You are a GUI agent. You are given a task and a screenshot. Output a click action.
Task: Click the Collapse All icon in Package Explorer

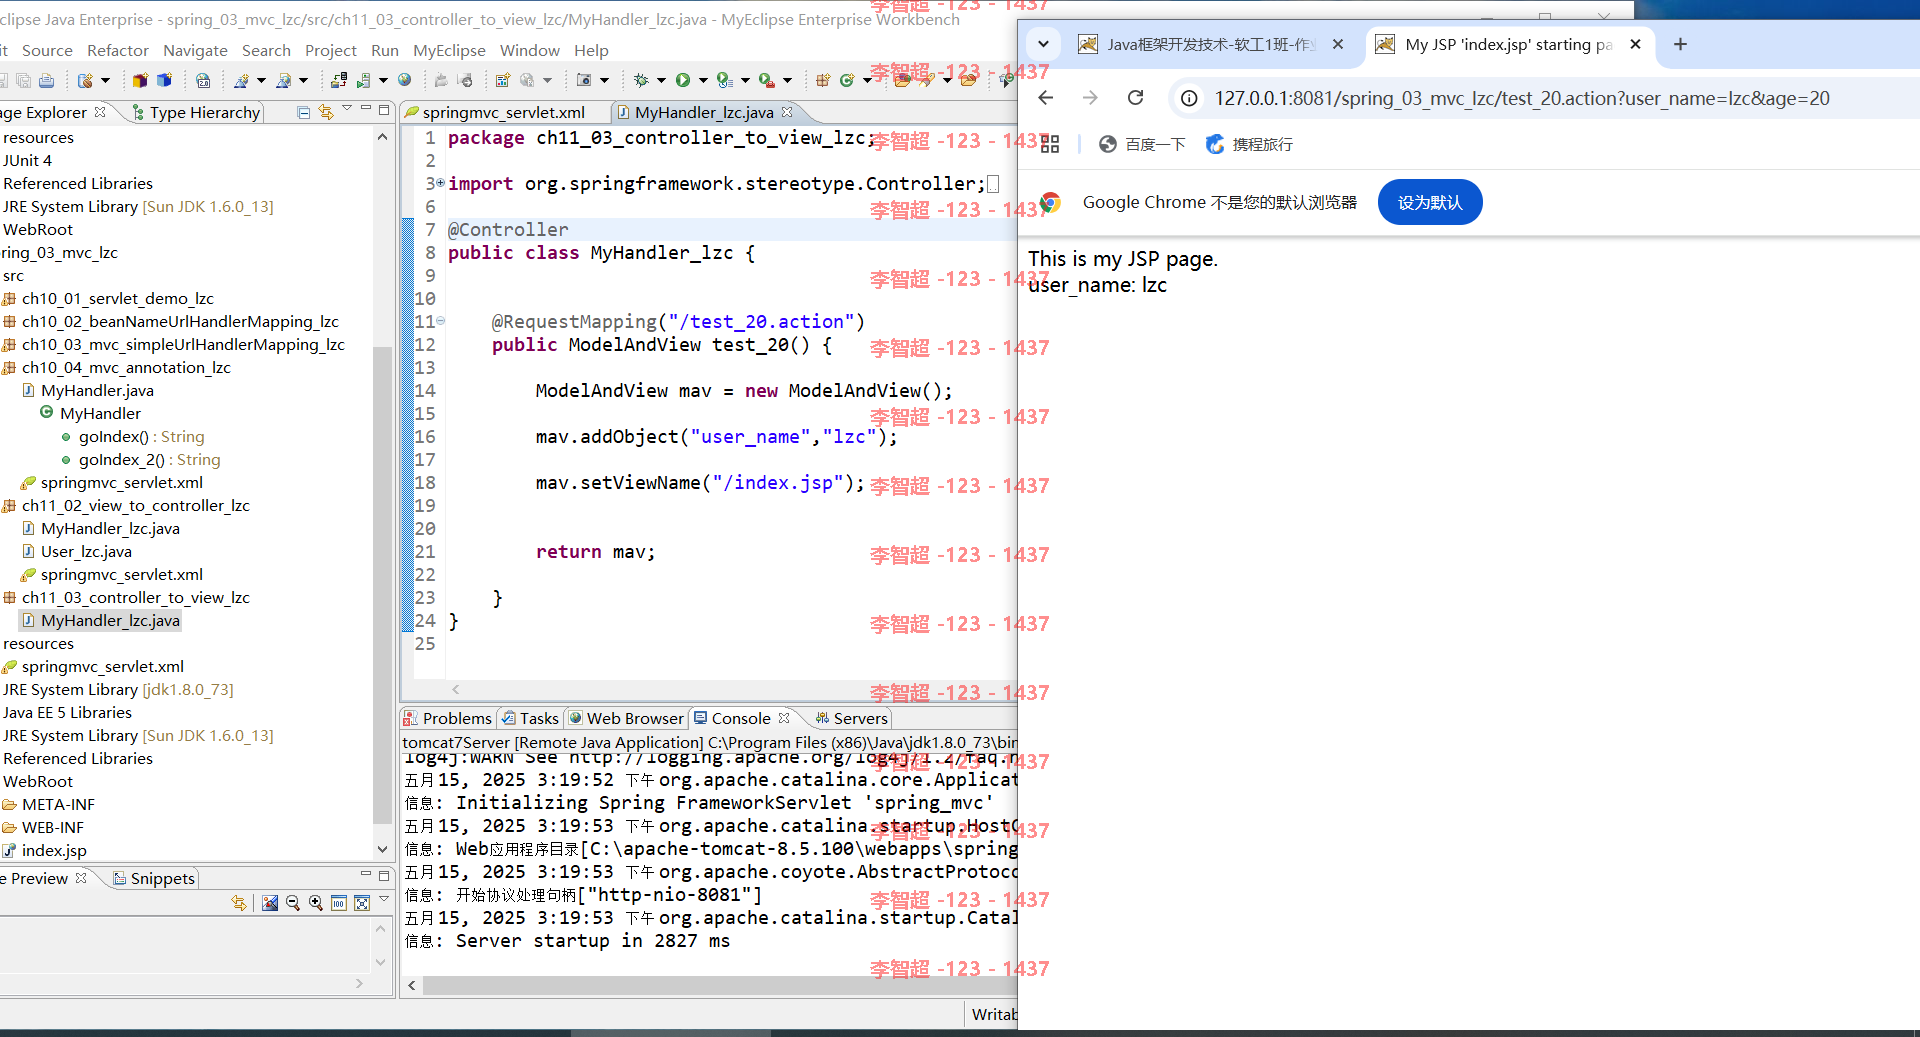(x=303, y=112)
